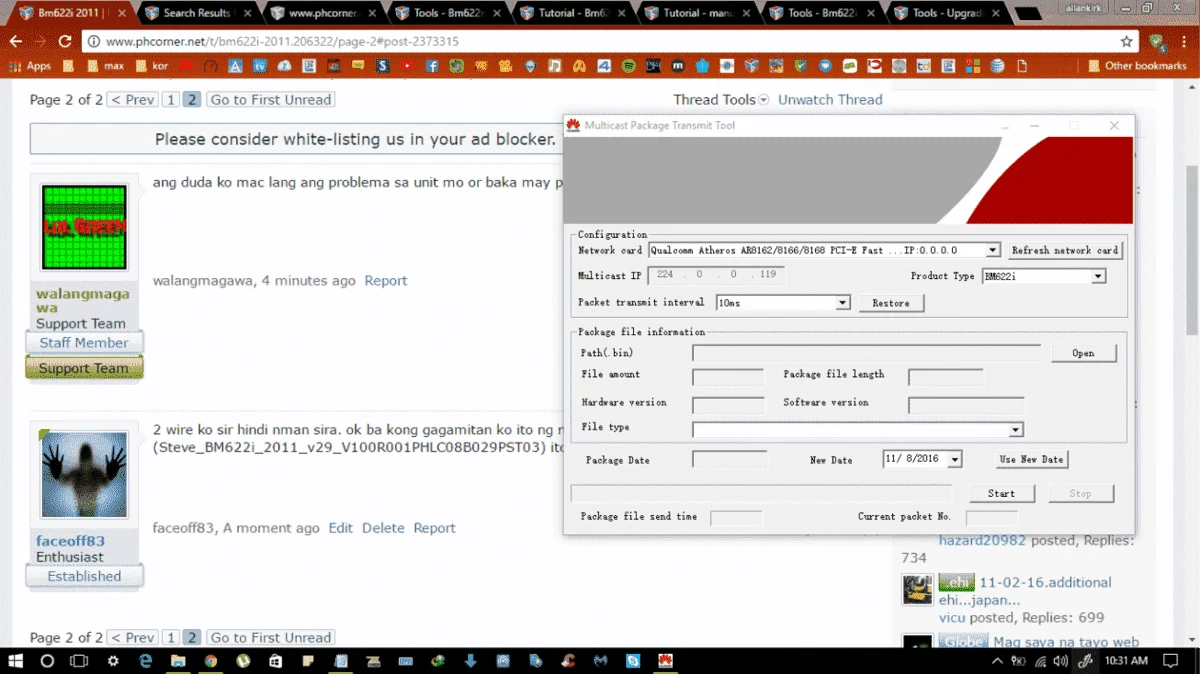1200x674 pixels.
Task: Switch to the 'Search Results' browser tab
Action: click(197, 13)
